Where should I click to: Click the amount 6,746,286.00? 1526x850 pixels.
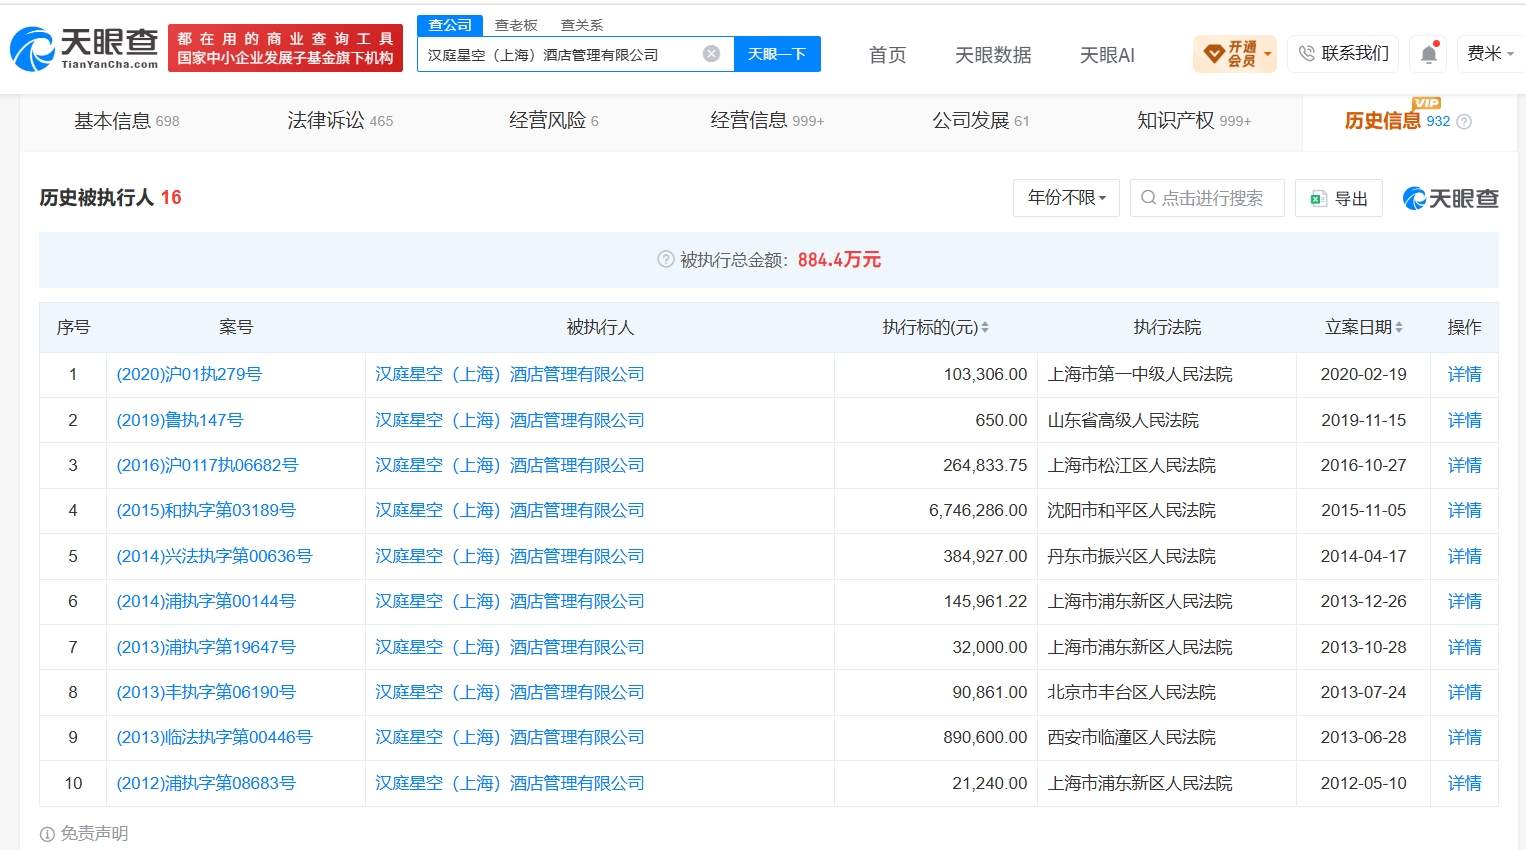[978, 510]
